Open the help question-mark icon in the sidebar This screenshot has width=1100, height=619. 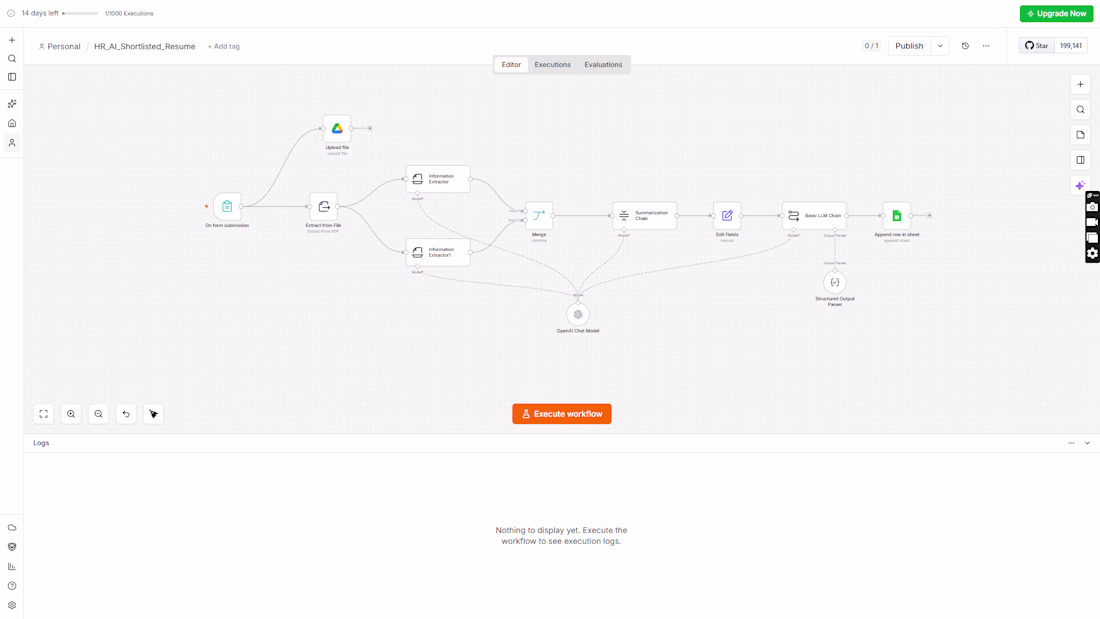pos(12,586)
